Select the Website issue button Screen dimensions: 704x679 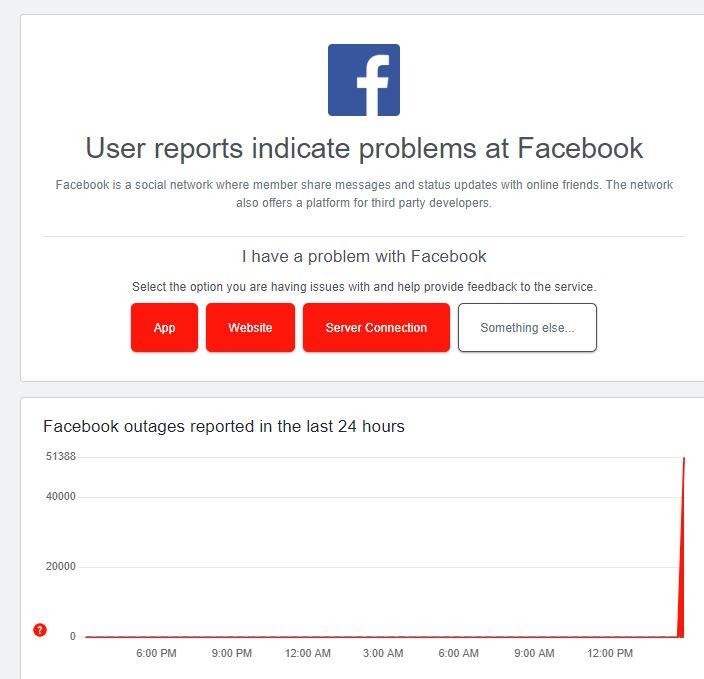coord(250,328)
